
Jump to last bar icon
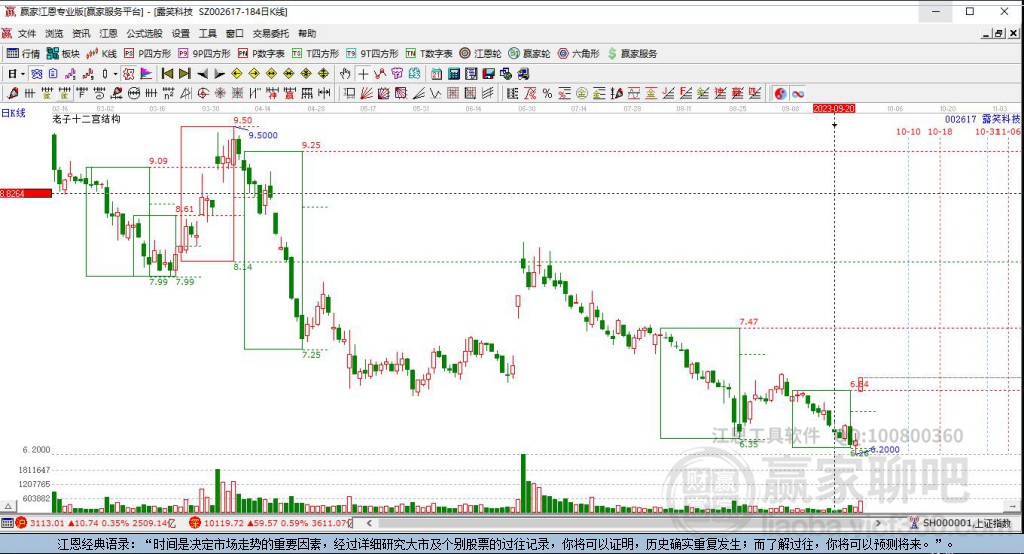185,74
